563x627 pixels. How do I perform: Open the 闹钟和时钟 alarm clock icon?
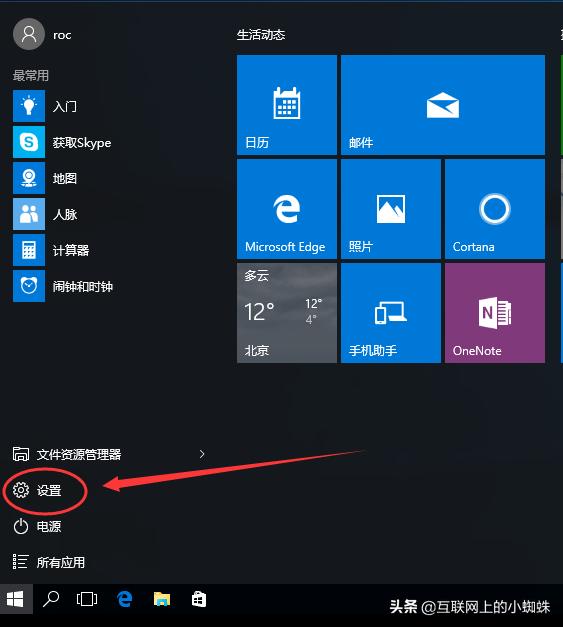[x=29, y=286]
